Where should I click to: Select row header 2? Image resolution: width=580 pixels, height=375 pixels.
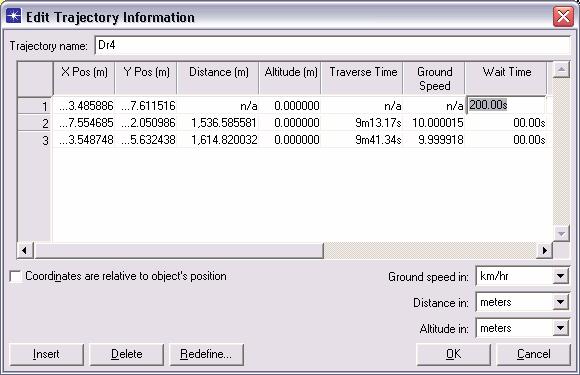pyautogui.click(x=35, y=123)
